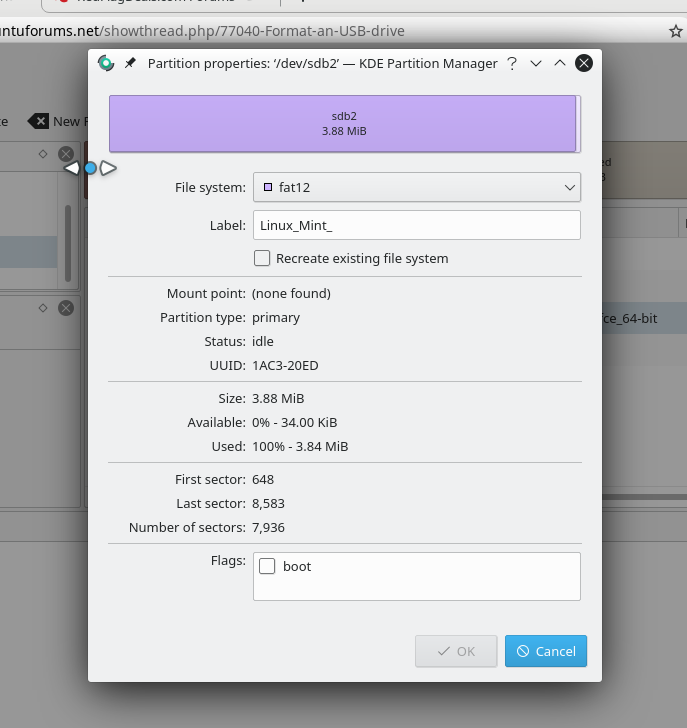The height and width of the screenshot is (728, 687).
Task: Enable Recreate existing file system
Action: tap(262, 258)
